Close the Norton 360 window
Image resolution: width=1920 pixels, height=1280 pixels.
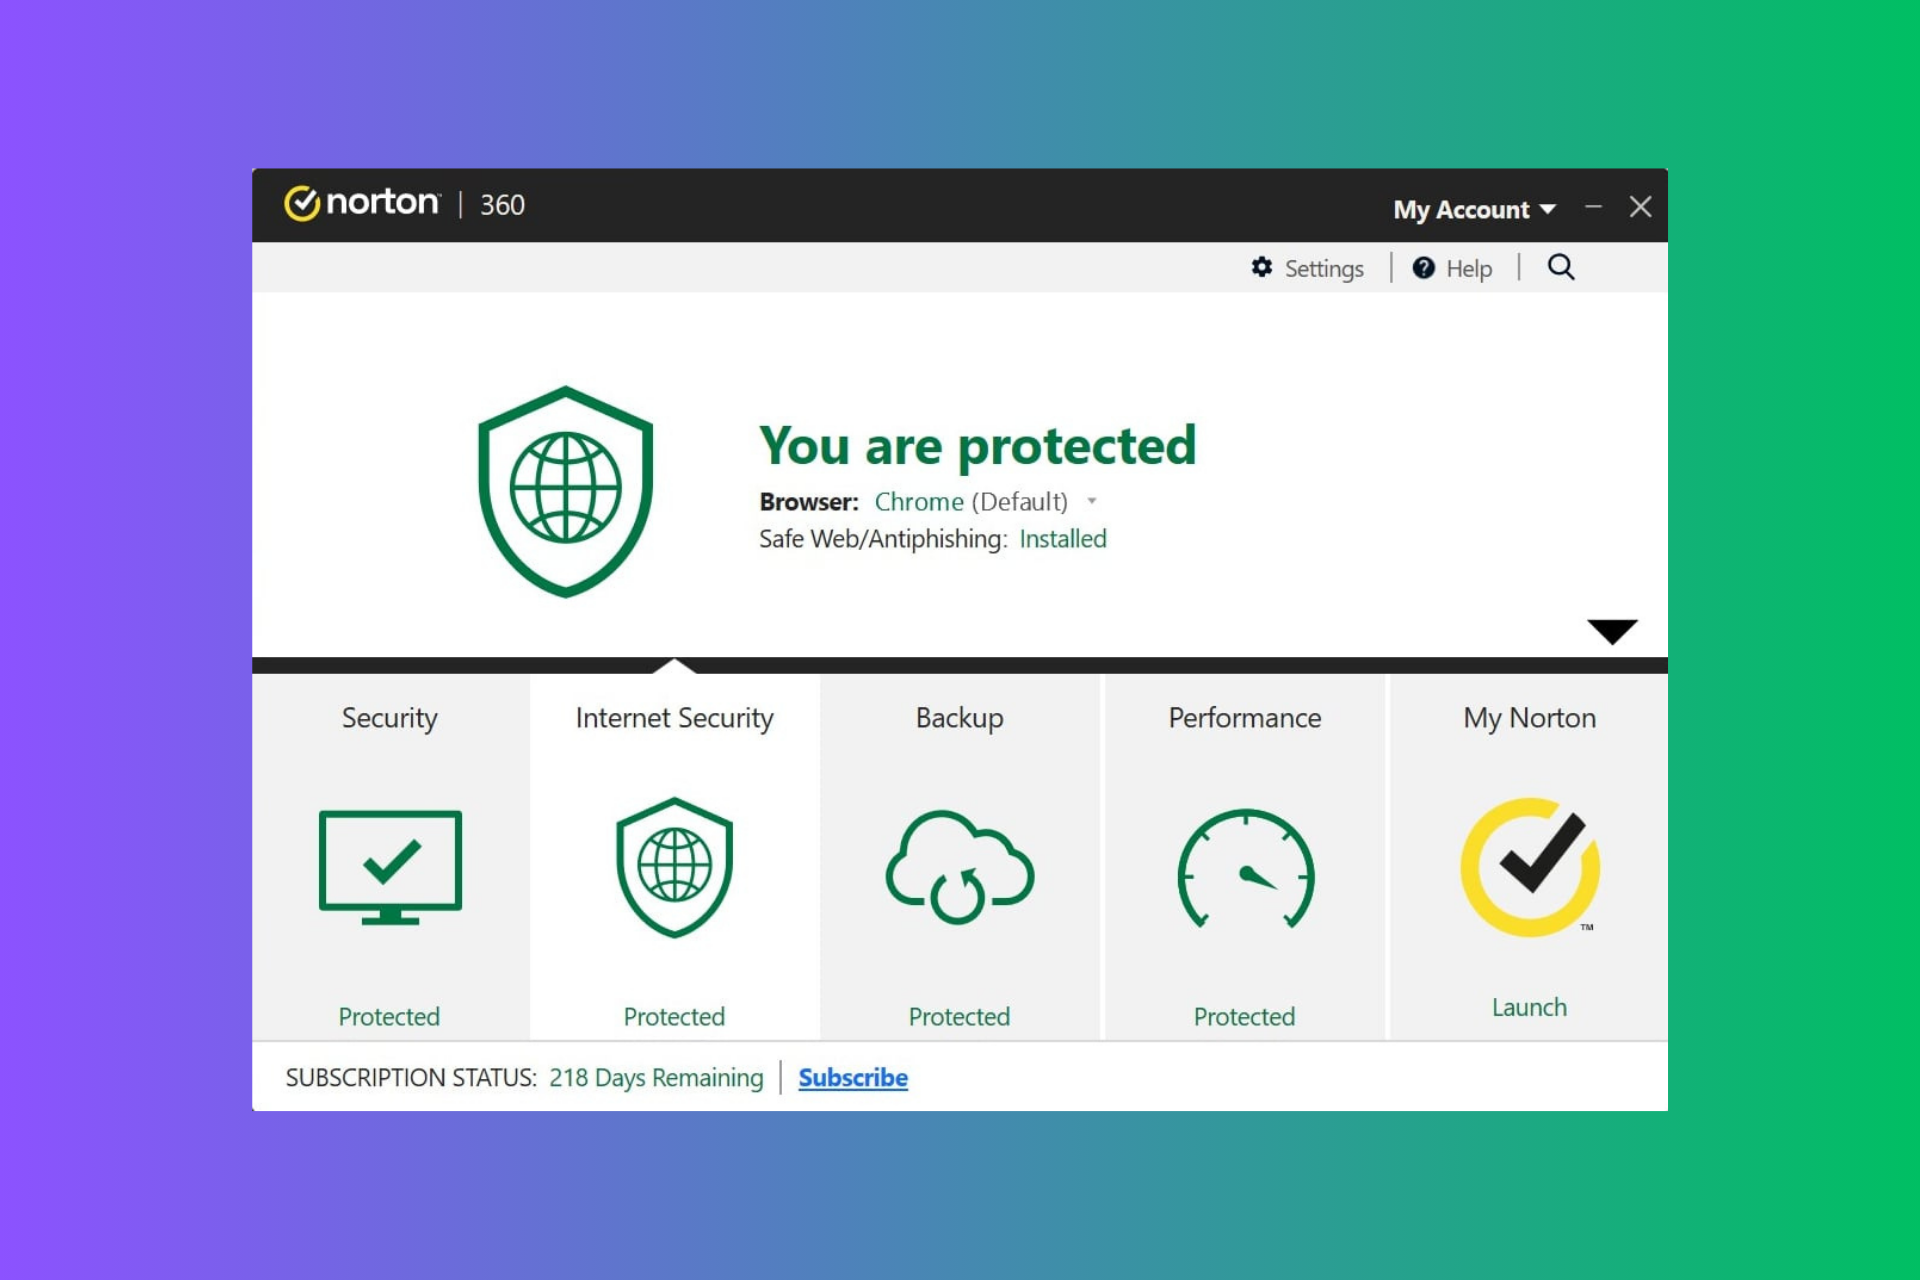tap(1640, 207)
